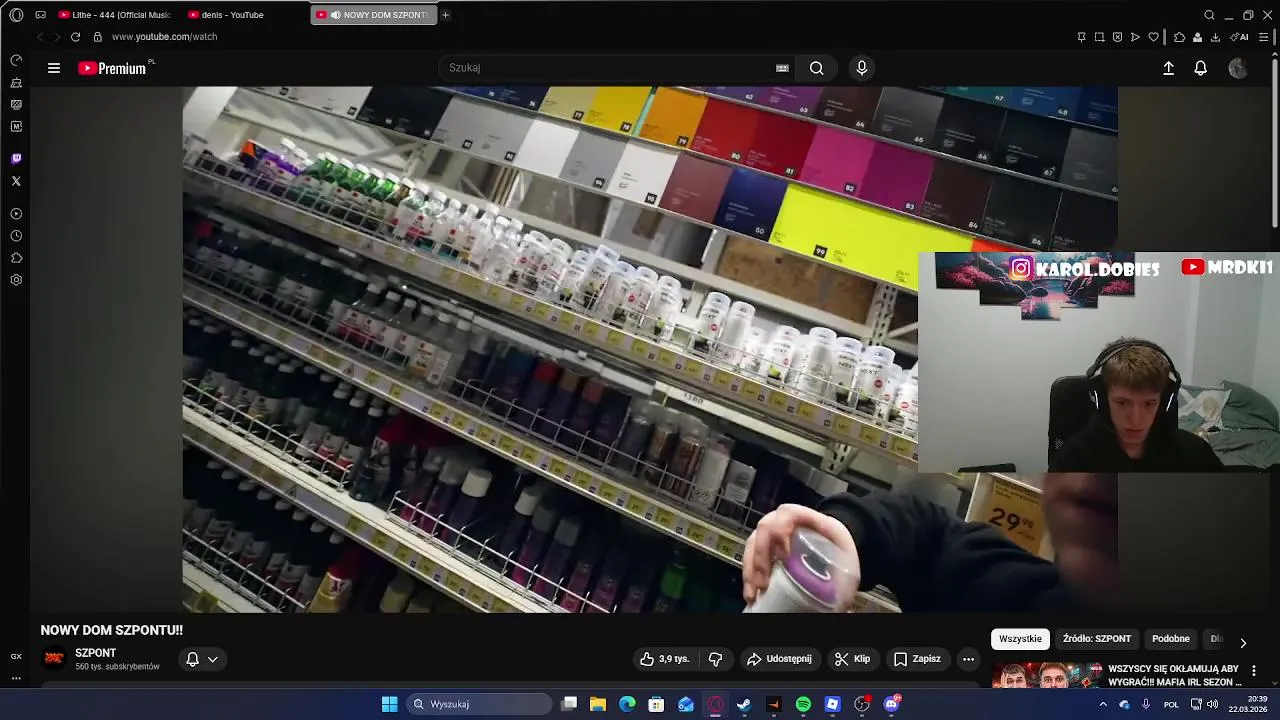Open Spotify from the taskbar
This screenshot has height=720, width=1280.
pyautogui.click(x=803, y=704)
